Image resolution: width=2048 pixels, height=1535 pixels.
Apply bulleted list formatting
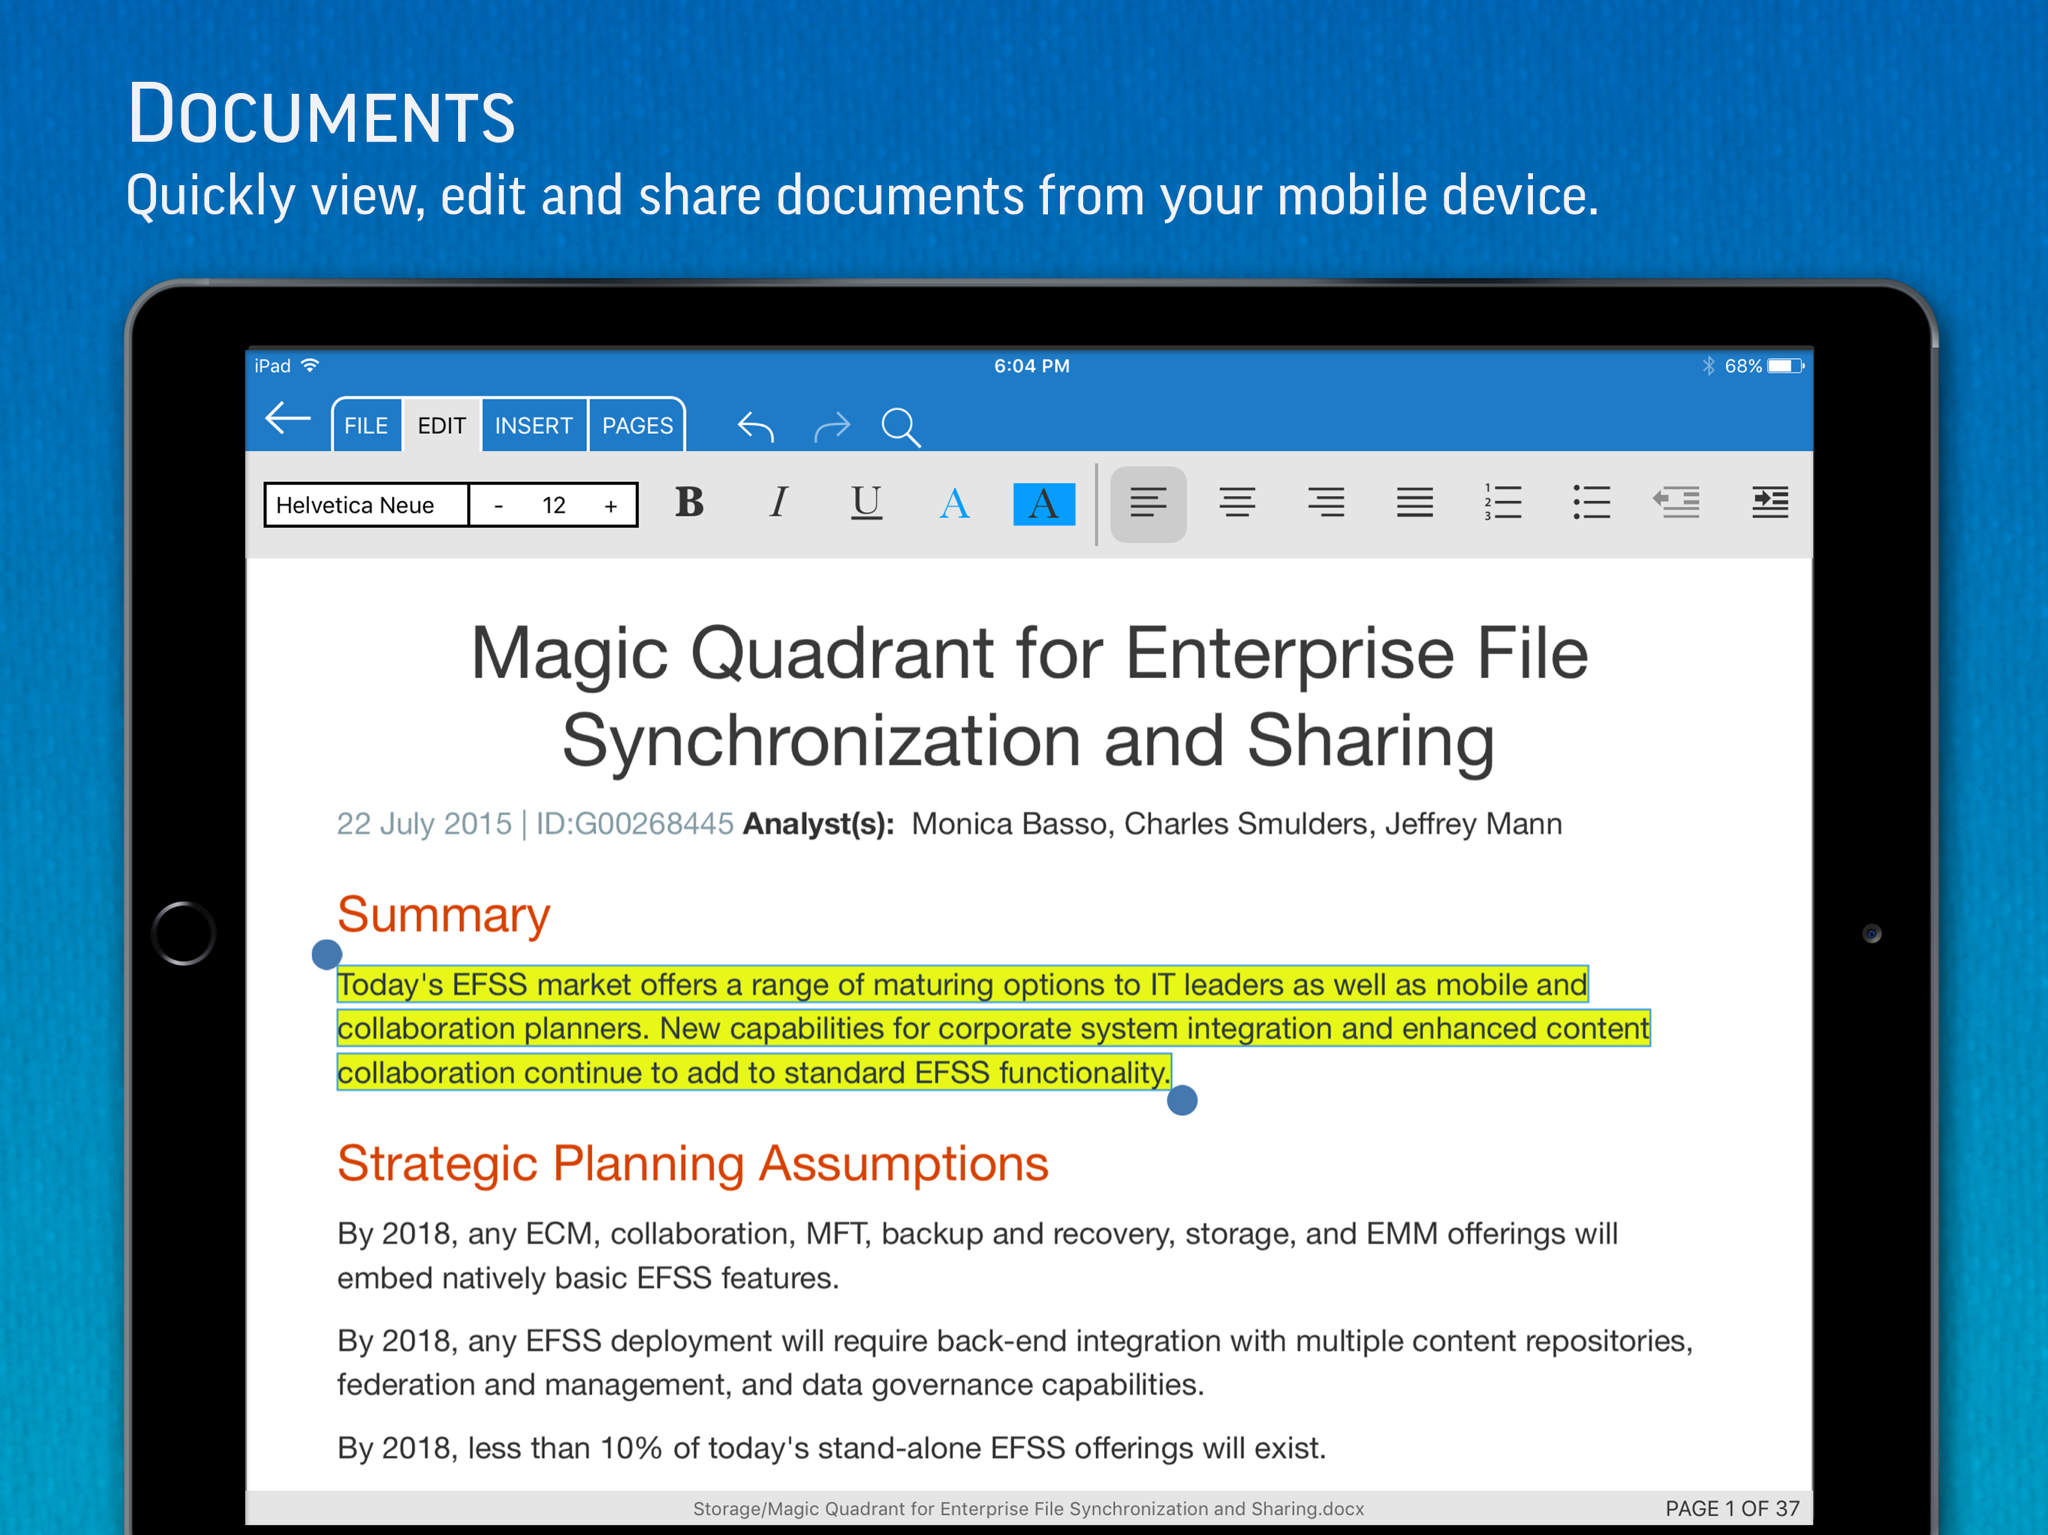[x=1591, y=503]
